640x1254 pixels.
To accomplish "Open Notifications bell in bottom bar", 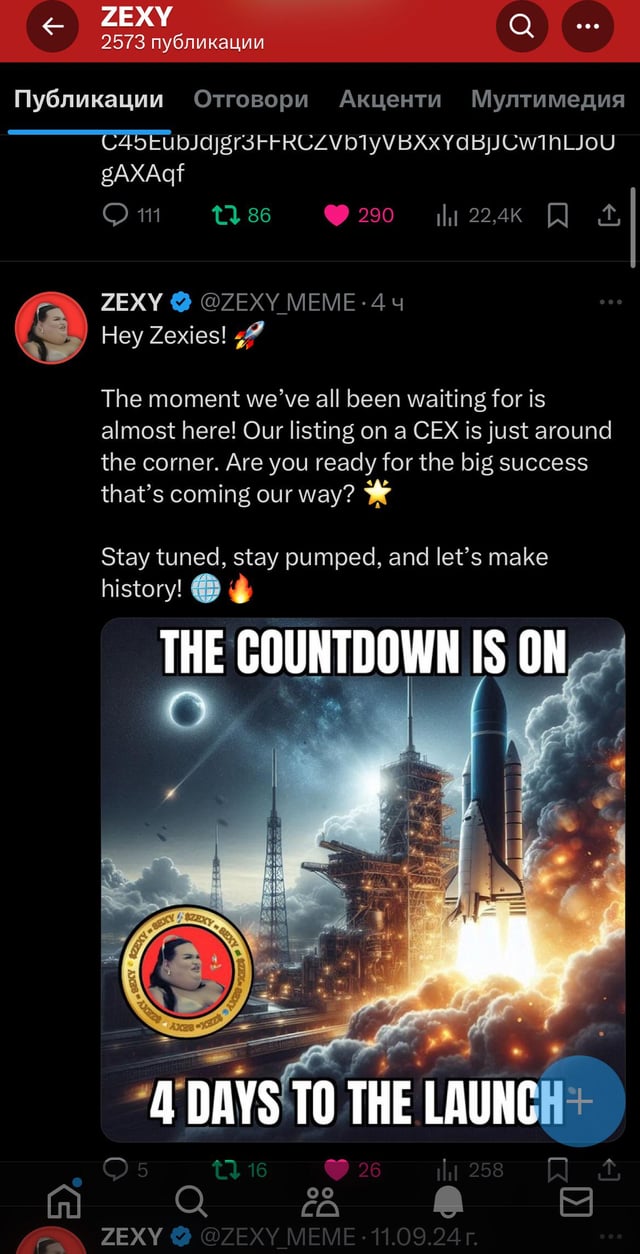I will coord(448,1201).
